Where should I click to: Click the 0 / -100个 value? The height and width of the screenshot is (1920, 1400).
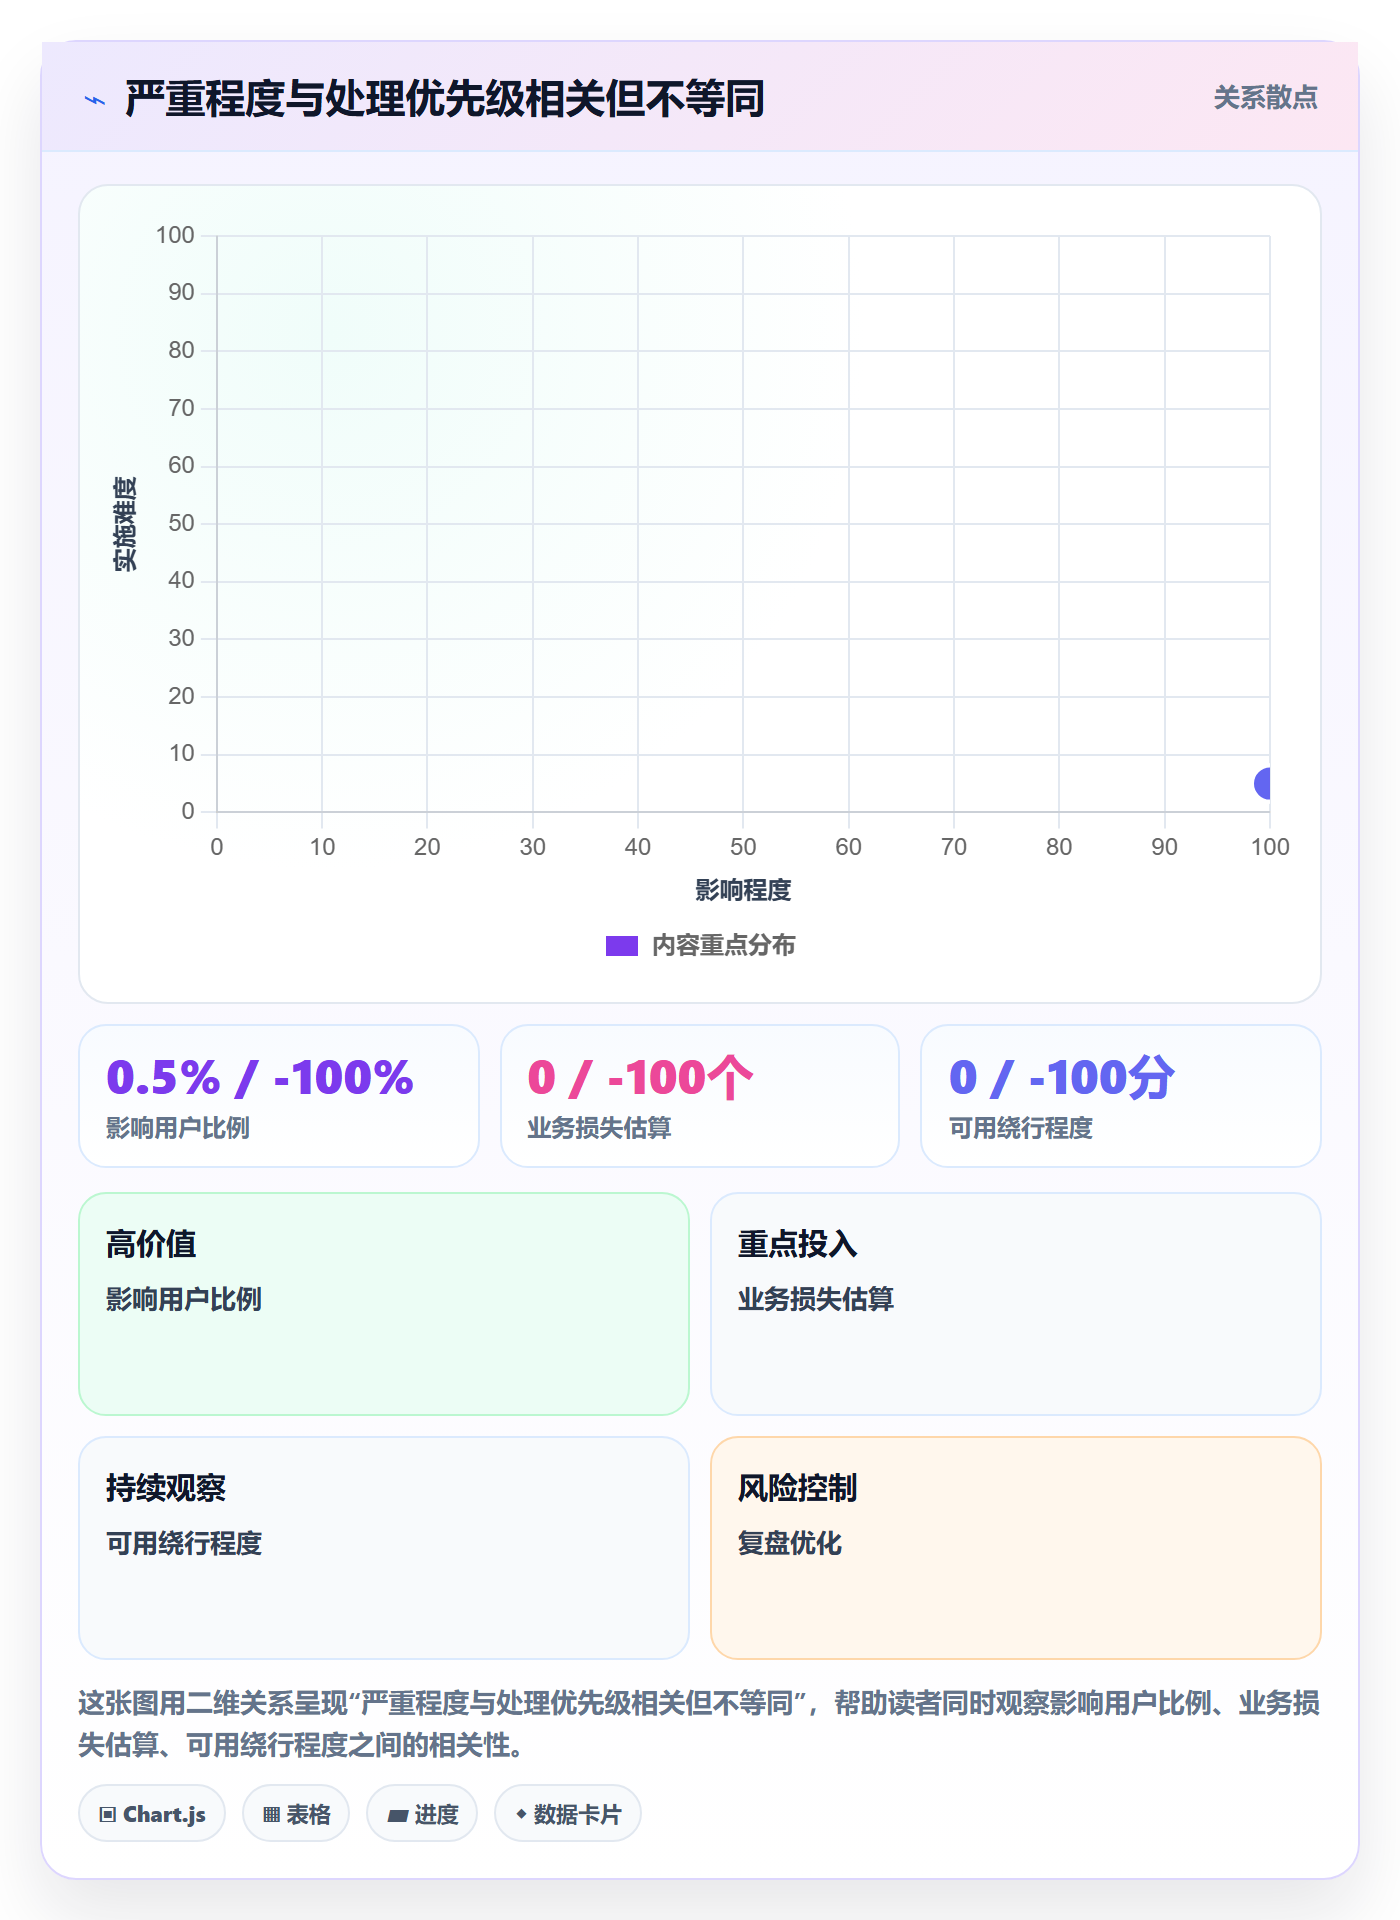640,1078
